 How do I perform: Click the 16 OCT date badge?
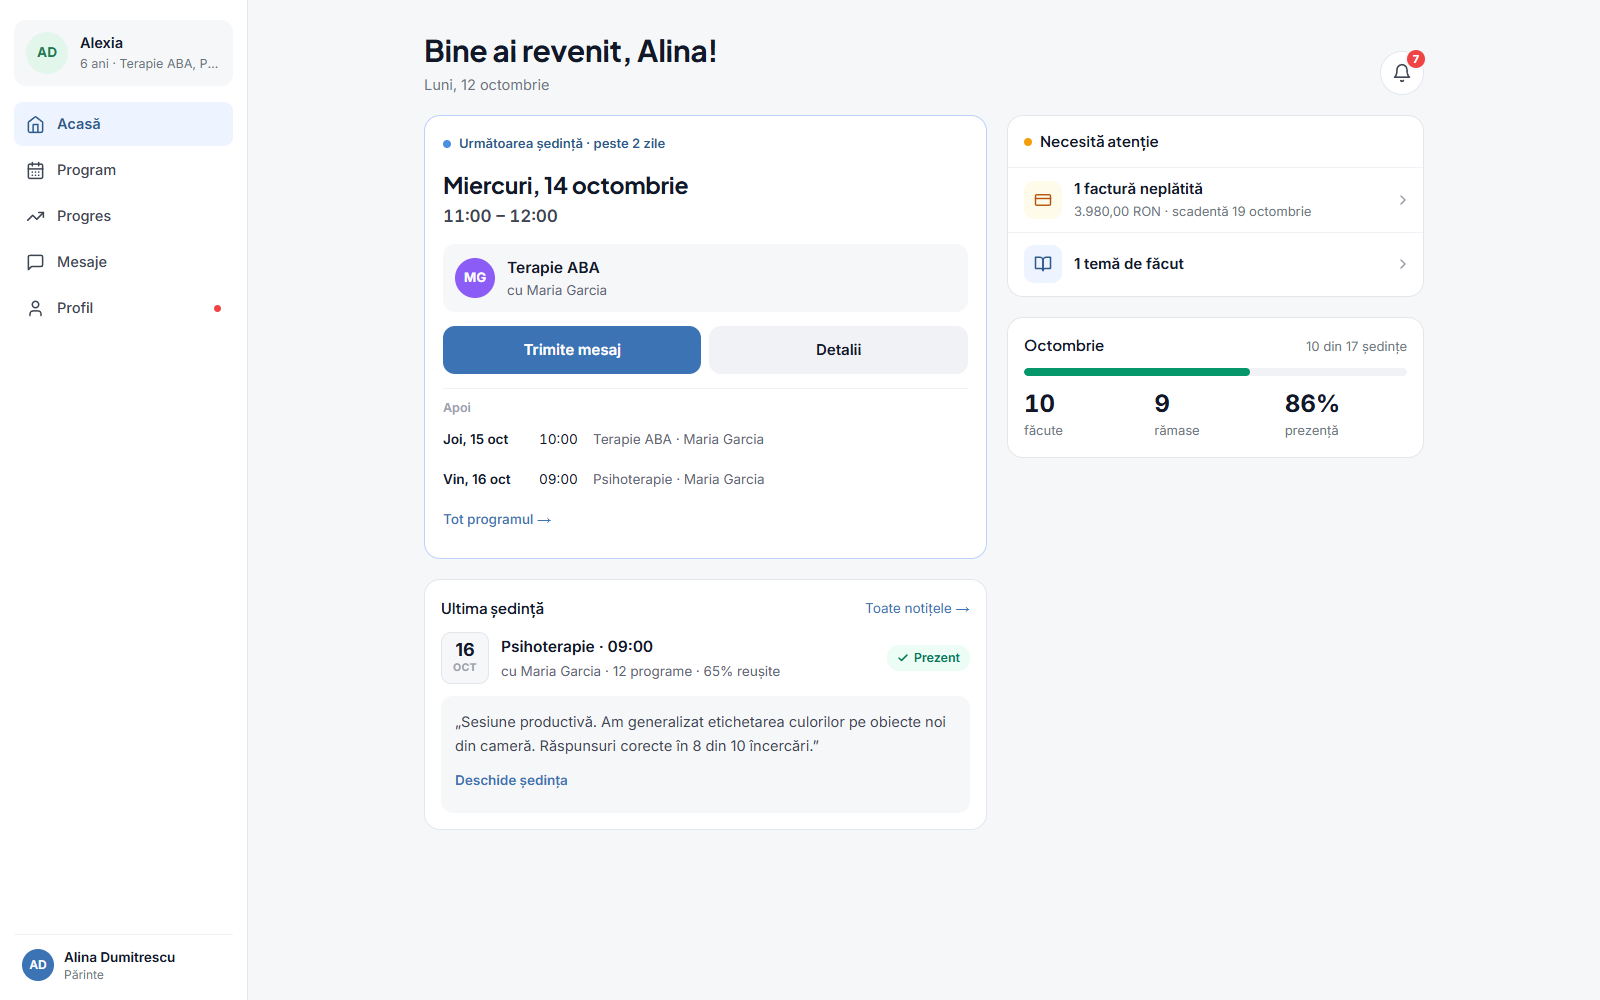(465, 658)
